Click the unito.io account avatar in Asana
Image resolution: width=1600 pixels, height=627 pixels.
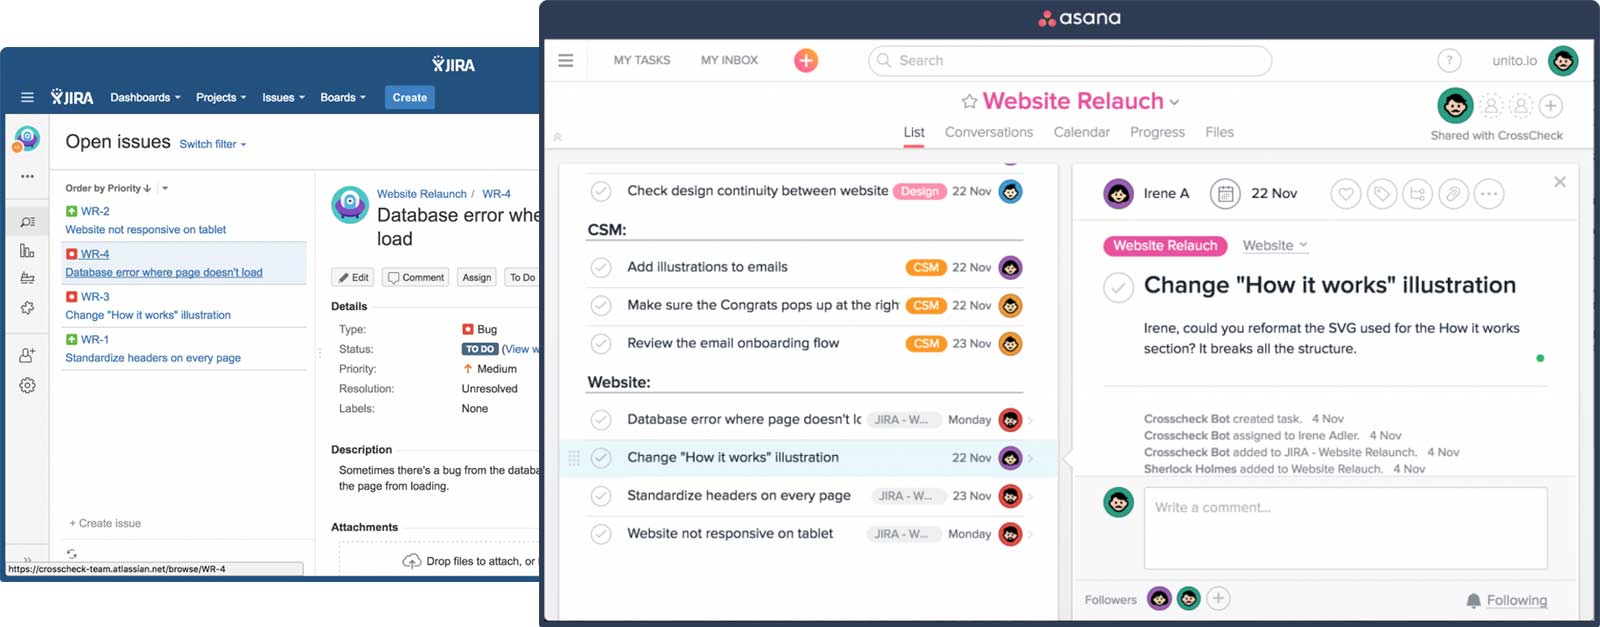(1563, 61)
